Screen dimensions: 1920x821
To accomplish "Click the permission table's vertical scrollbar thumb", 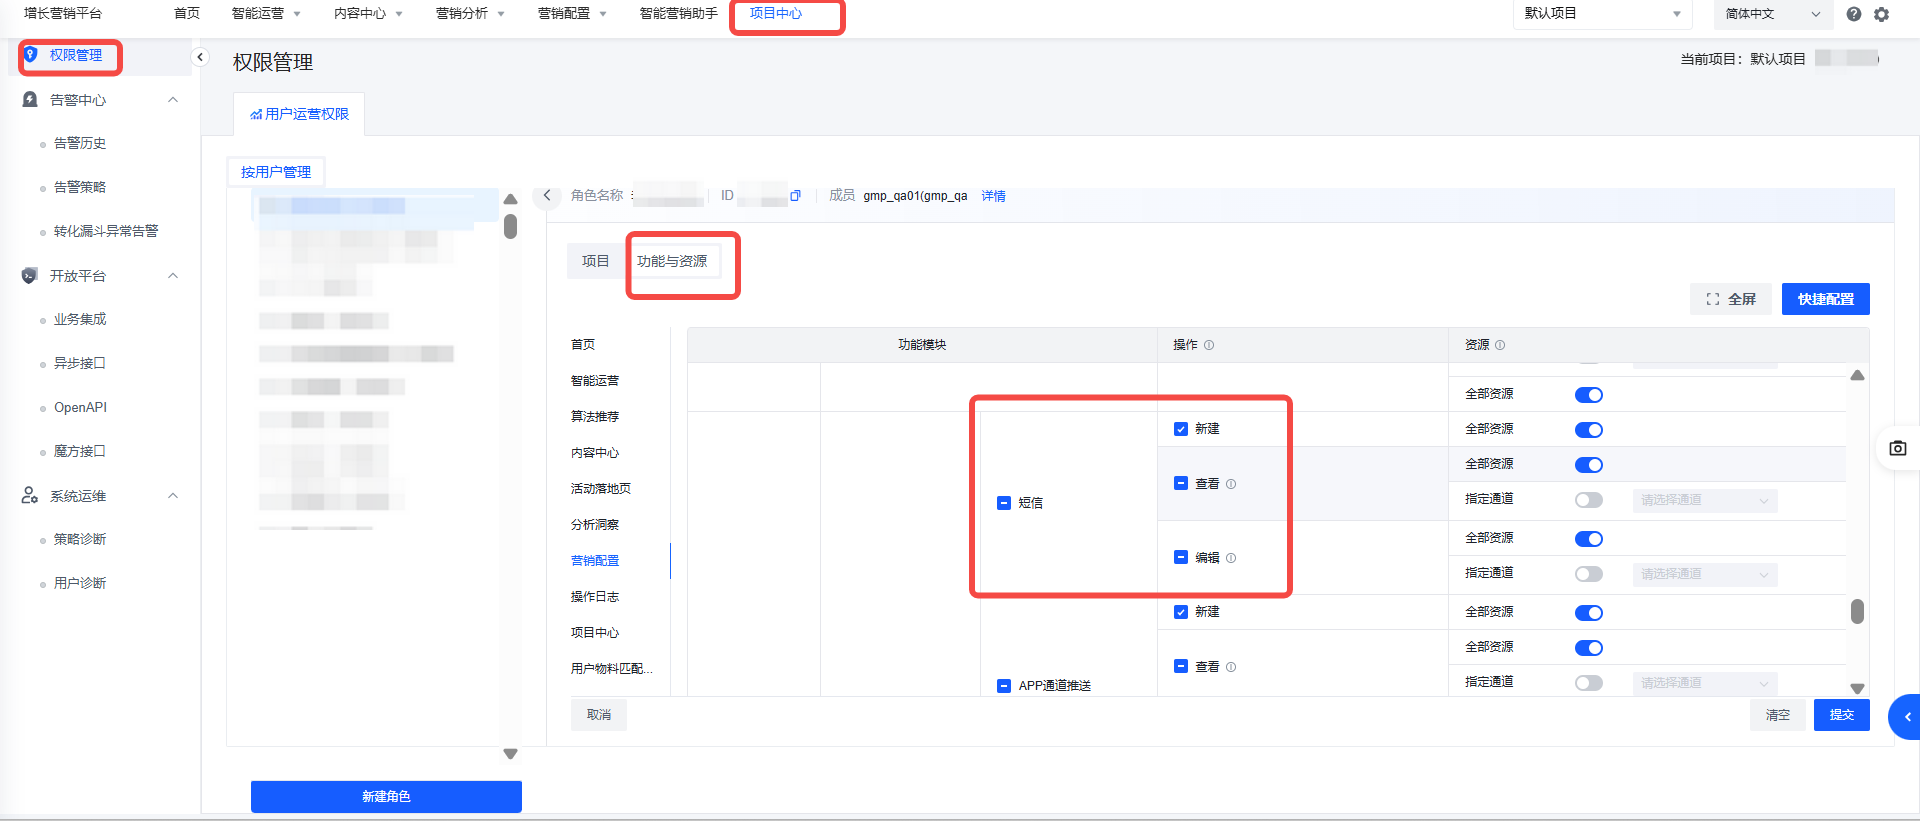I will pyautogui.click(x=1857, y=611).
